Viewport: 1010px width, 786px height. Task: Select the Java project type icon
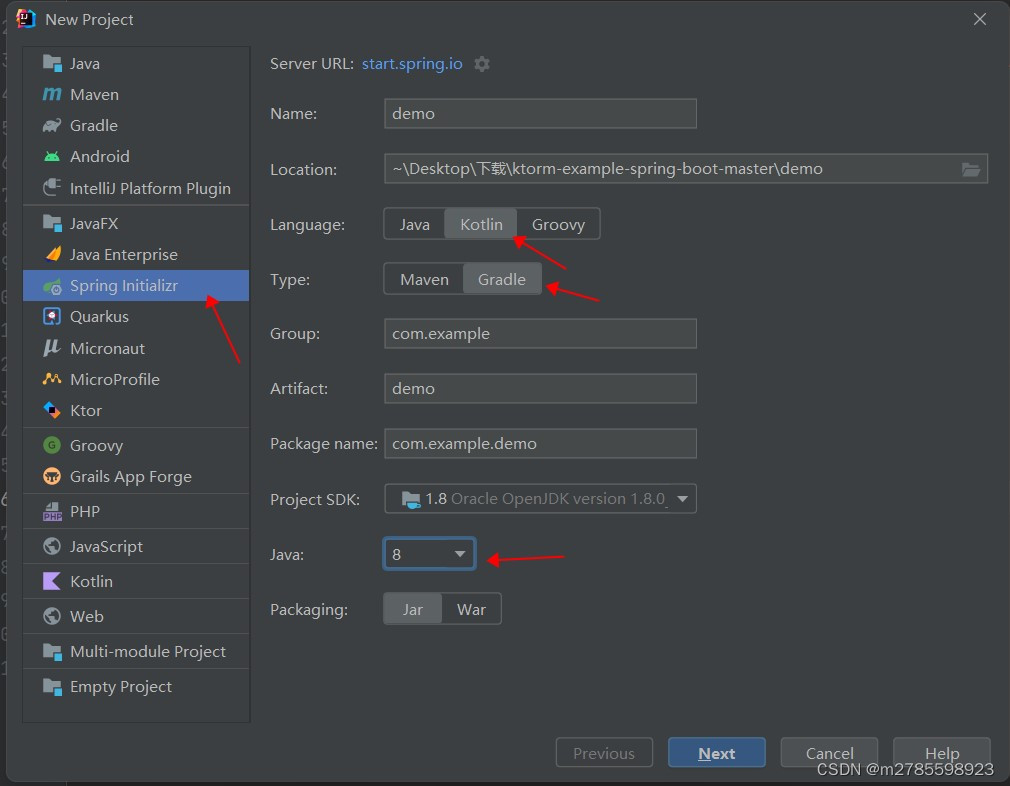(52, 63)
